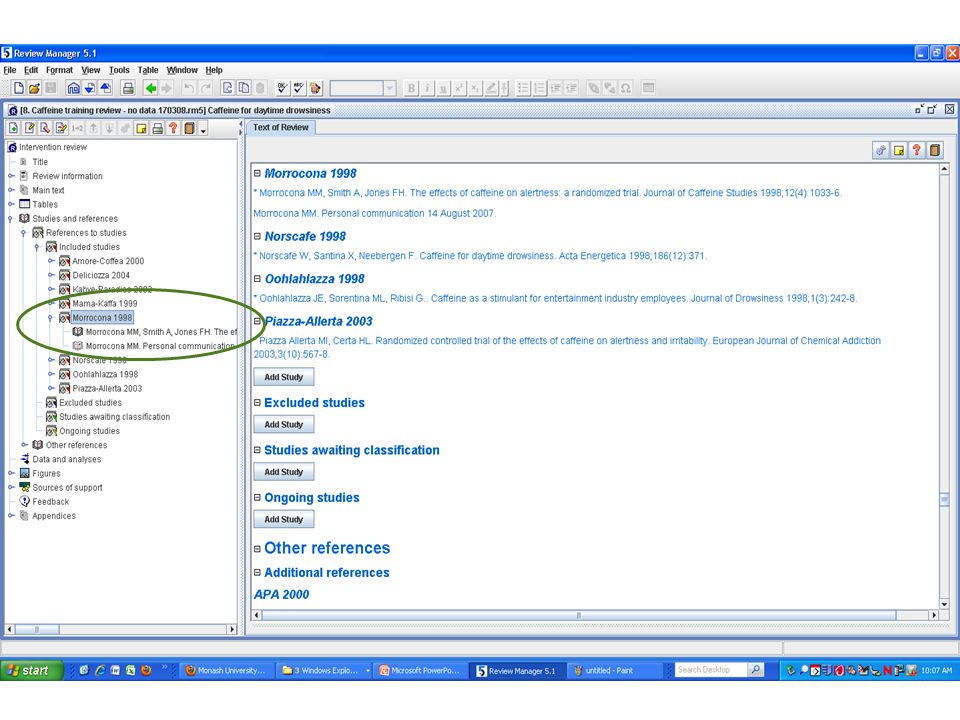
Task: Expand the Review information tree node
Action: pyautogui.click(x=11, y=176)
